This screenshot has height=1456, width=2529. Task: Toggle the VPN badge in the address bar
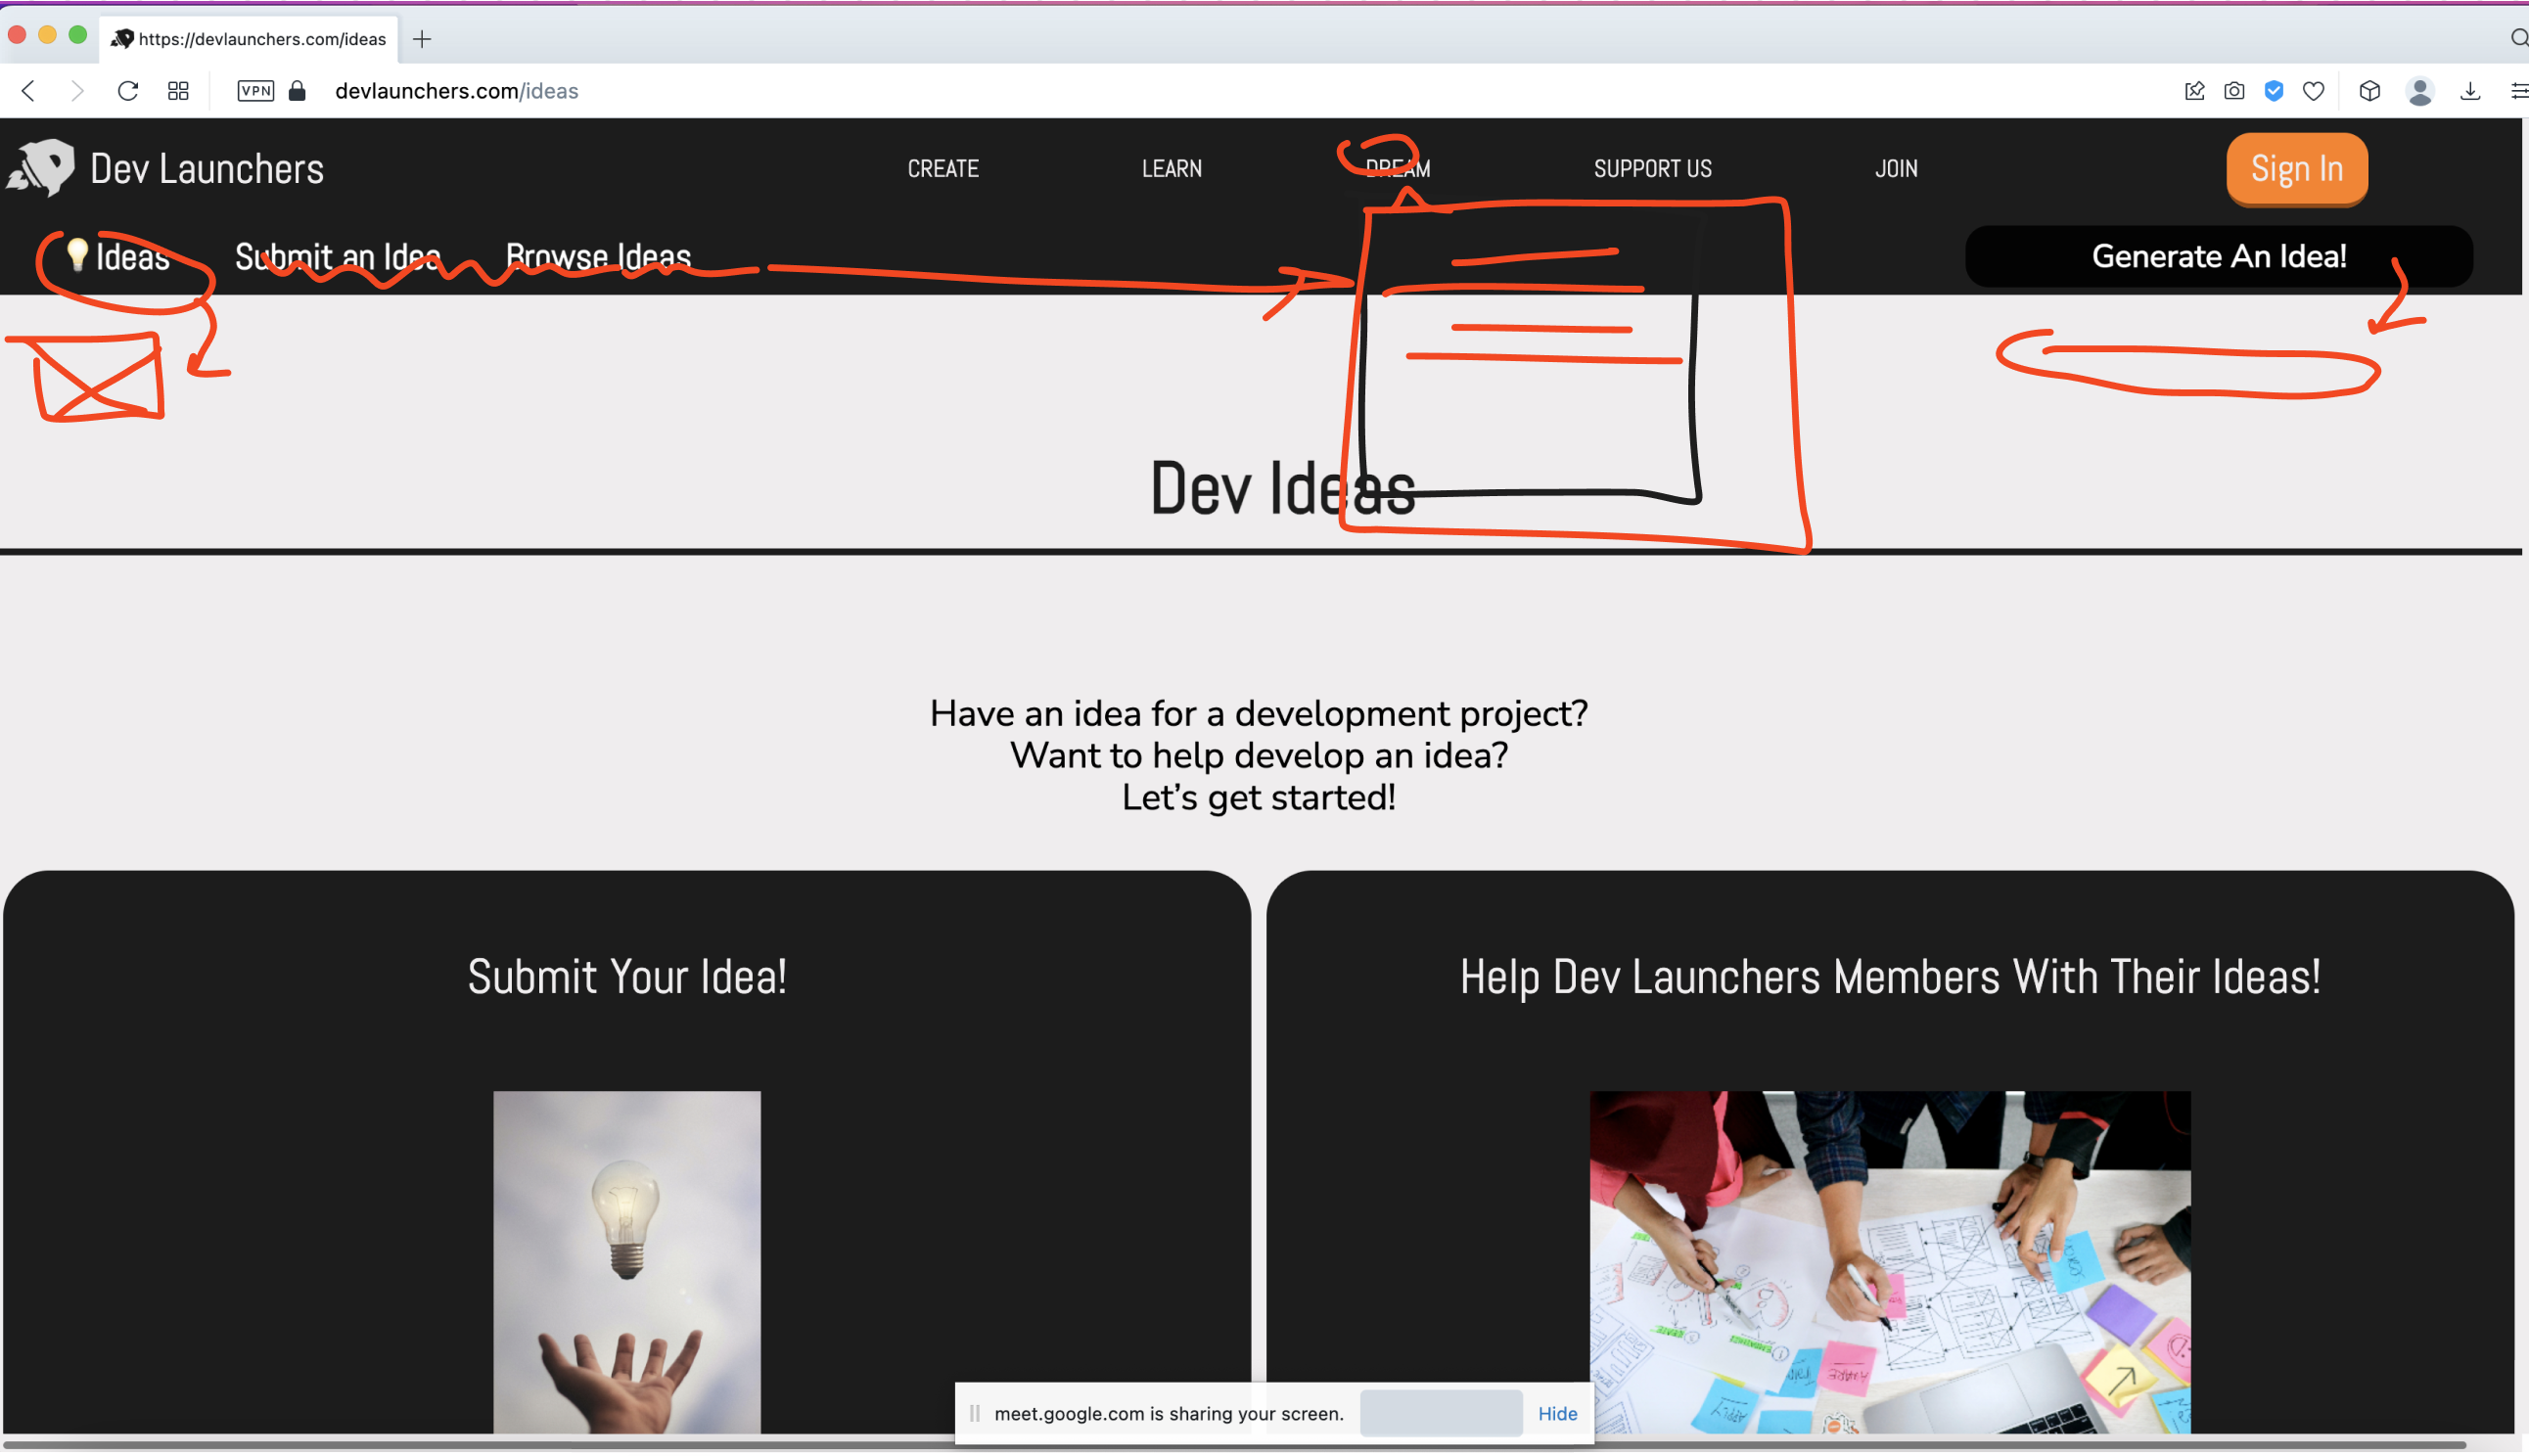(255, 91)
